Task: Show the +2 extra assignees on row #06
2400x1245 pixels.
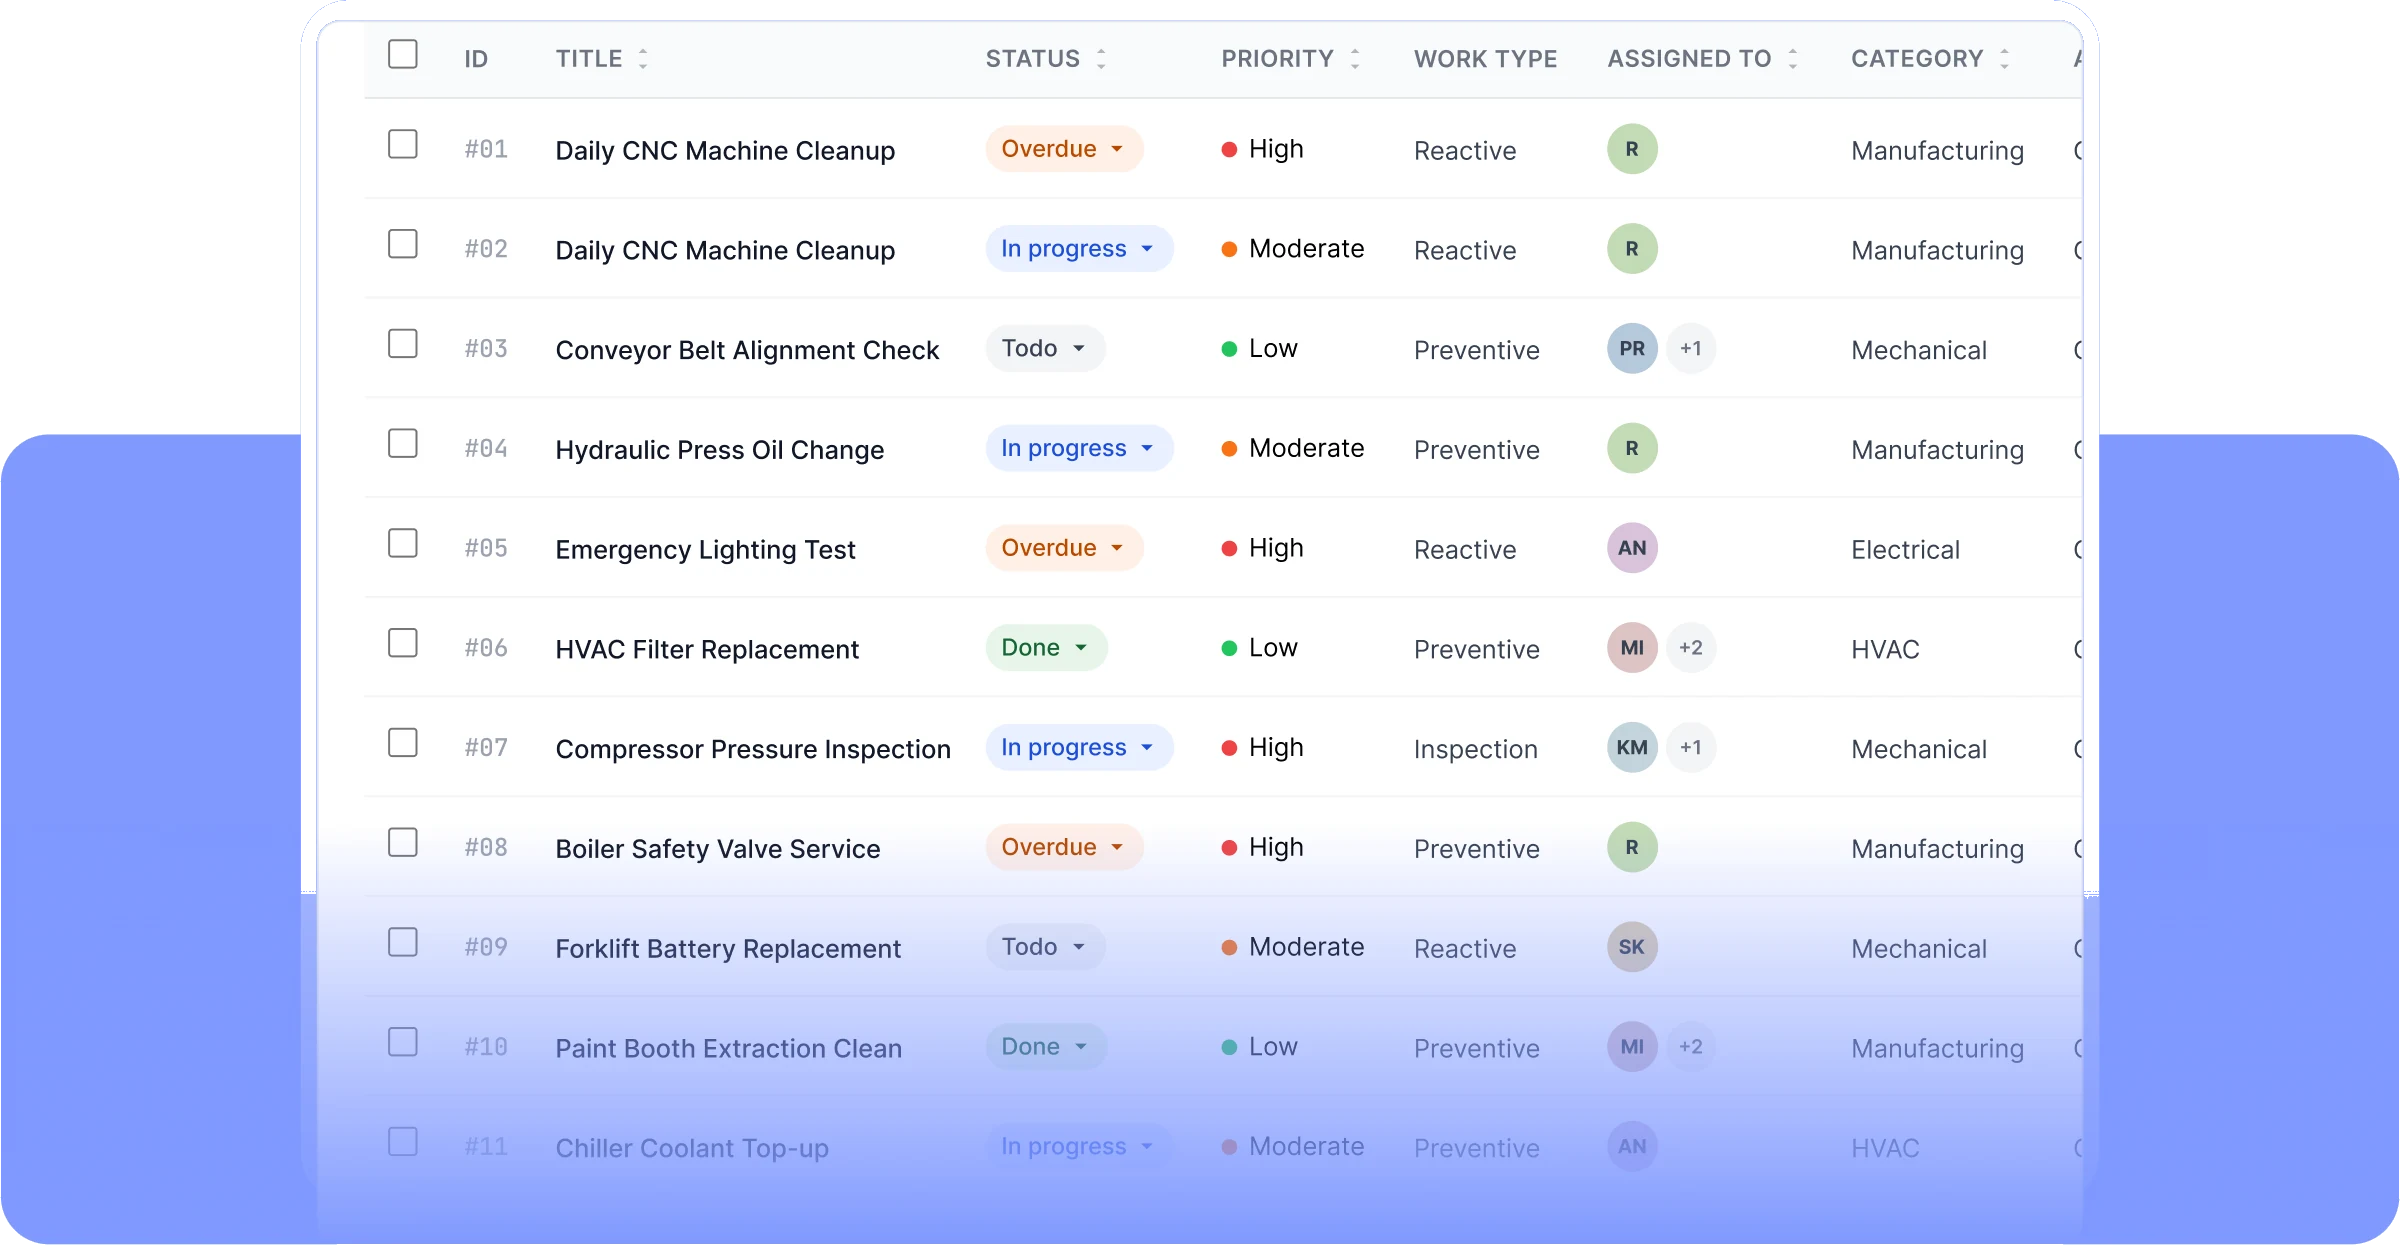Action: [x=1691, y=648]
